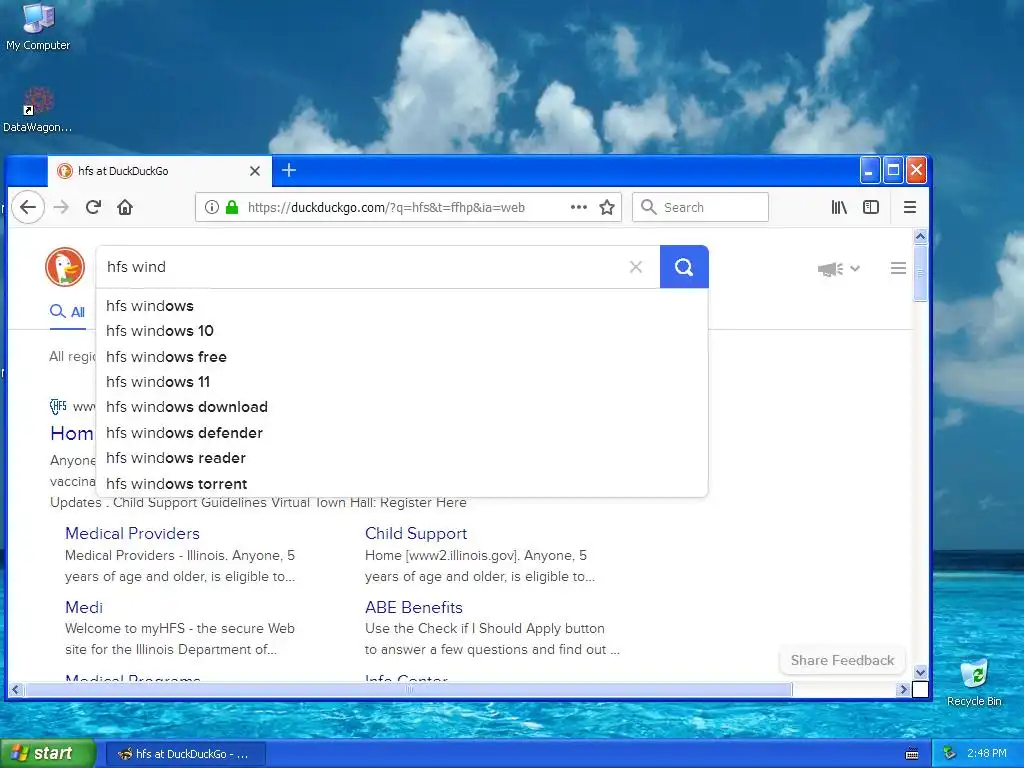
Task: Click the Firefox address bar URL
Action: pyautogui.click(x=387, y=208)
